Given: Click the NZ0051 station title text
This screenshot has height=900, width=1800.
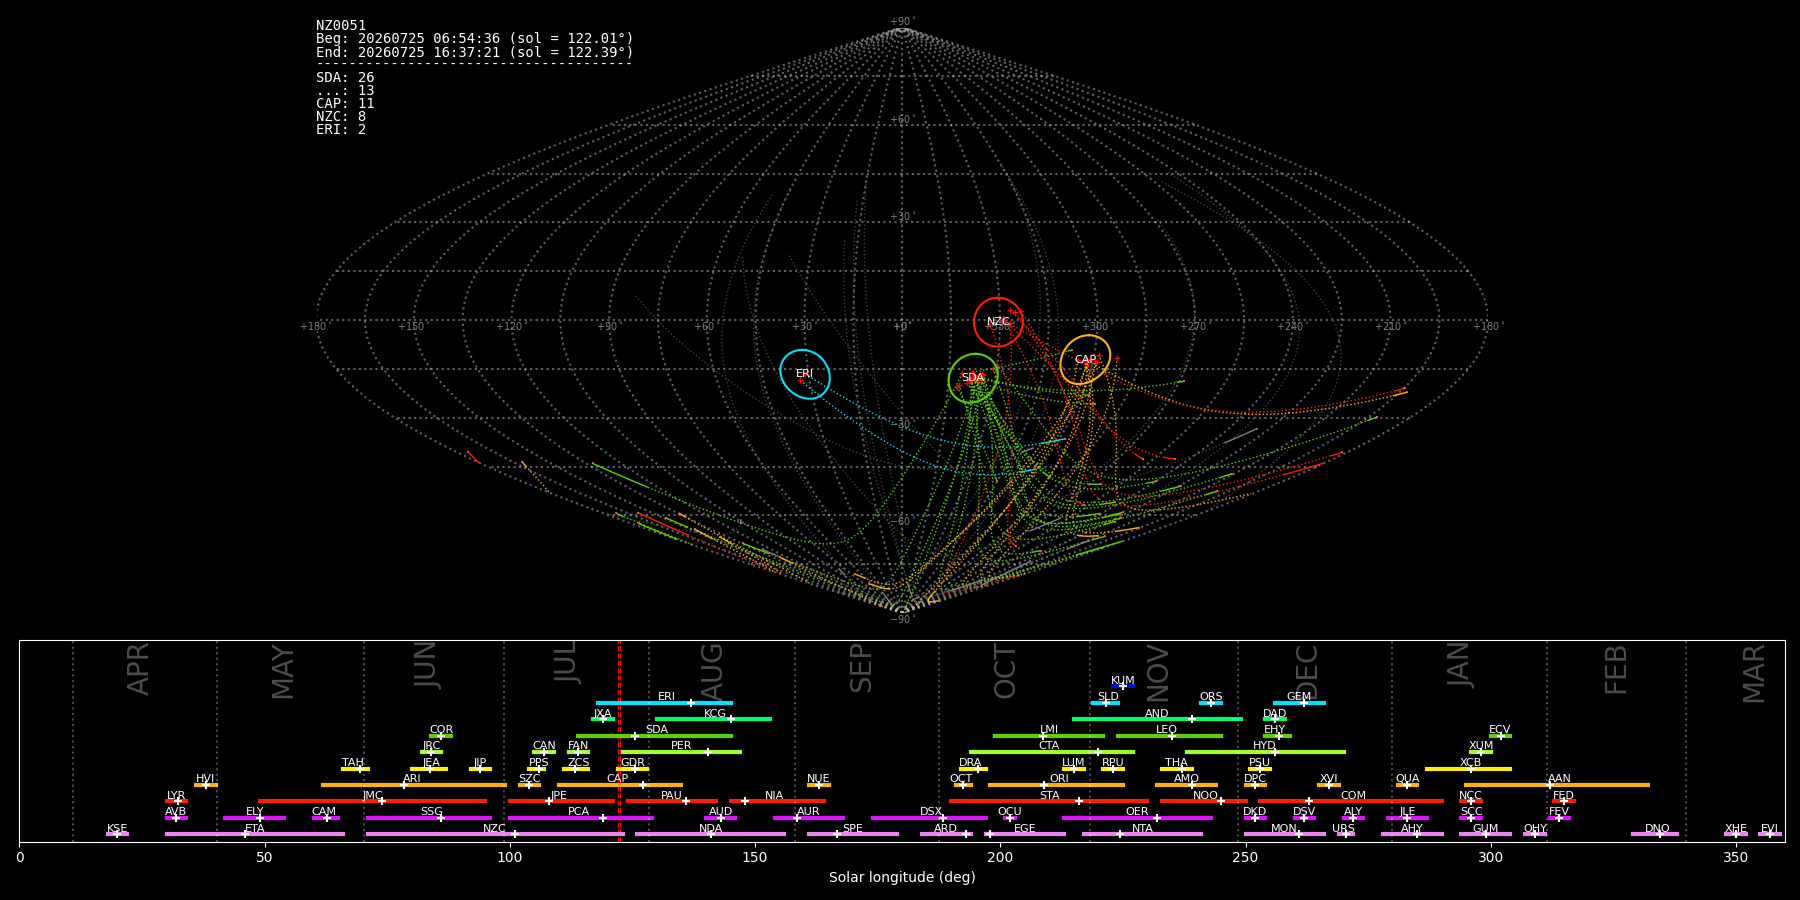Looking at the screenshot, I should click(341, 25).
